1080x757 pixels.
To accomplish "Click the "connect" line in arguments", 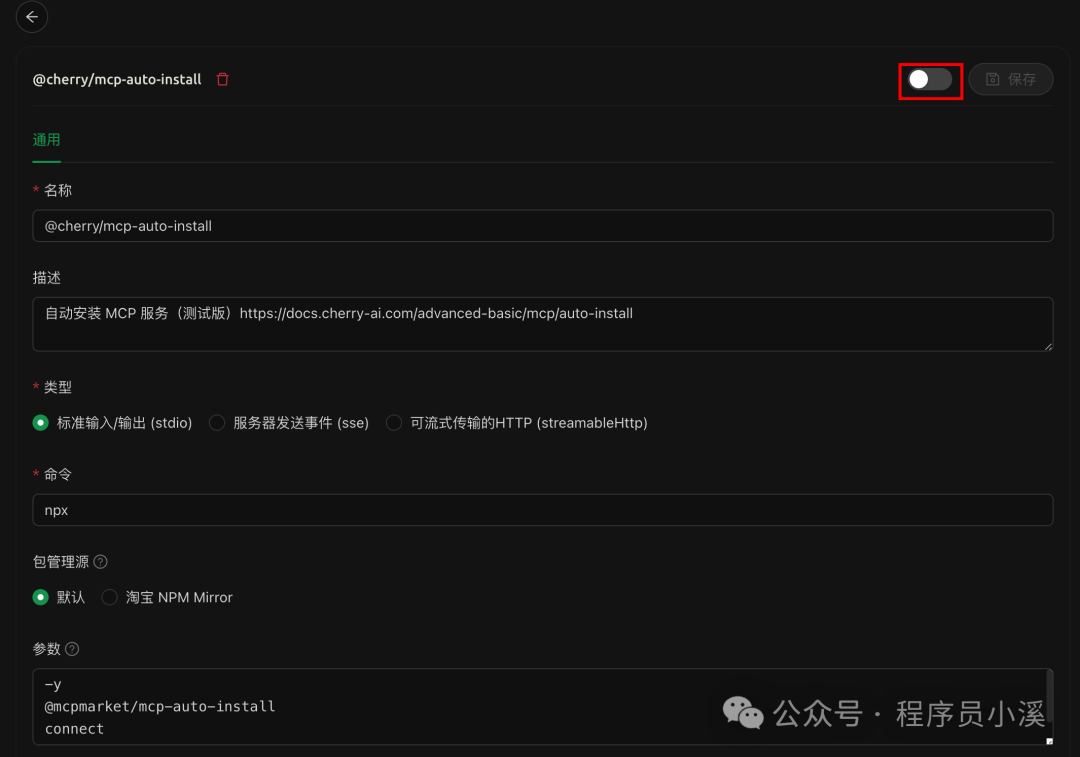I will click(x=74, y=729).
